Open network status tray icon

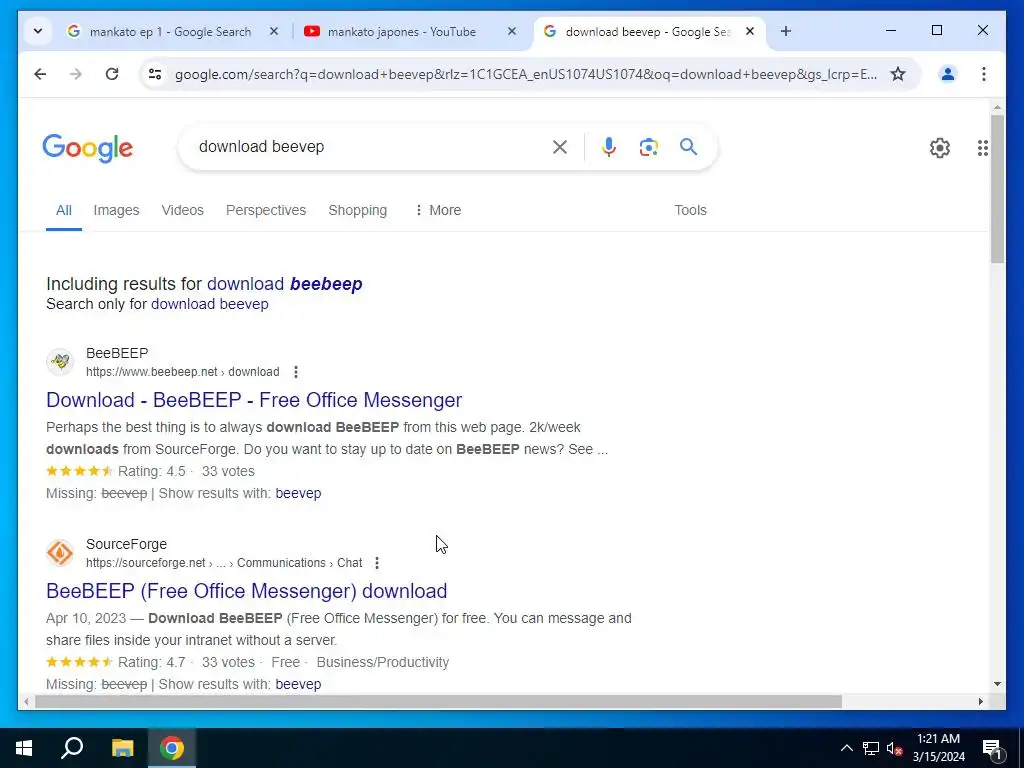click(x=871, y=748)
